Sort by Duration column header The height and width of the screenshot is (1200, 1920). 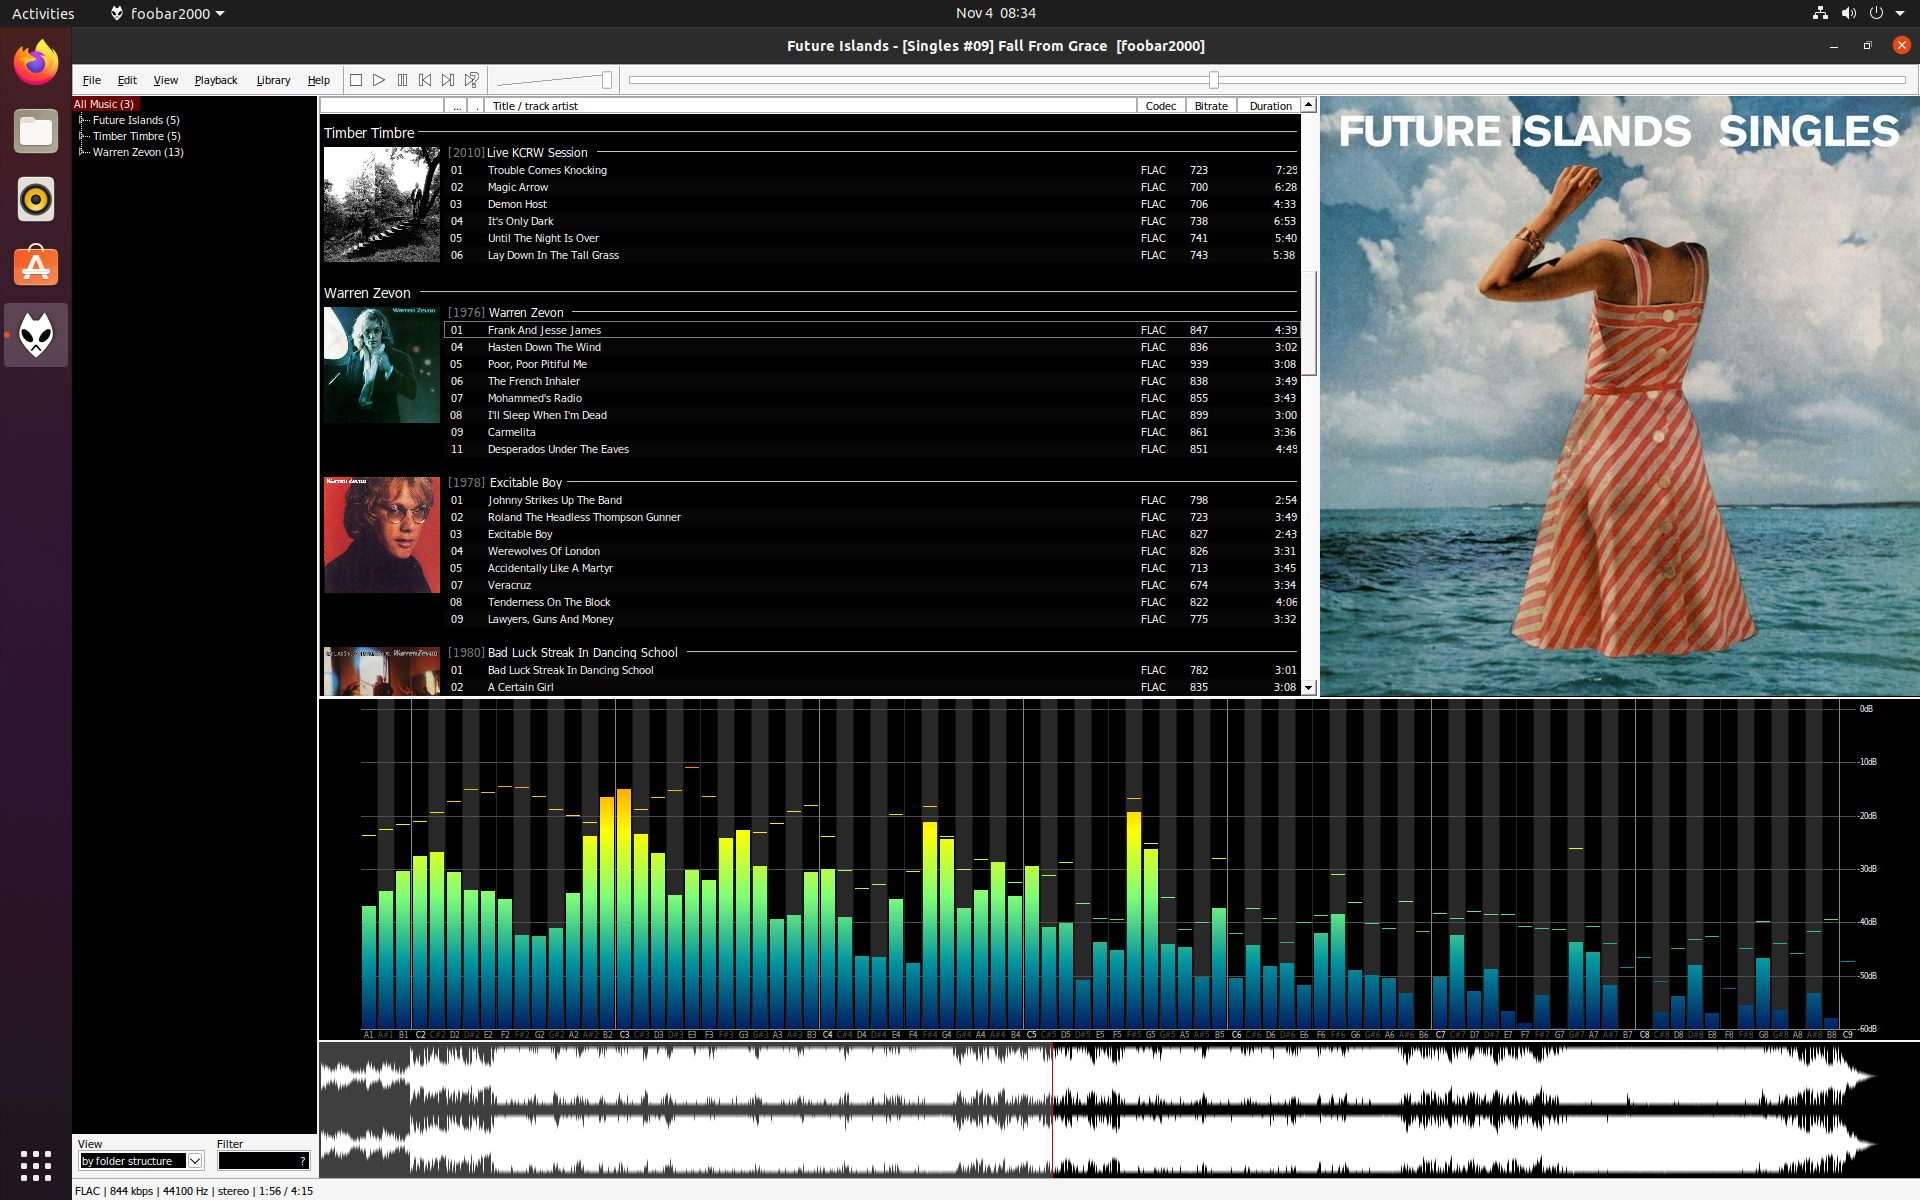point(1270,106)
